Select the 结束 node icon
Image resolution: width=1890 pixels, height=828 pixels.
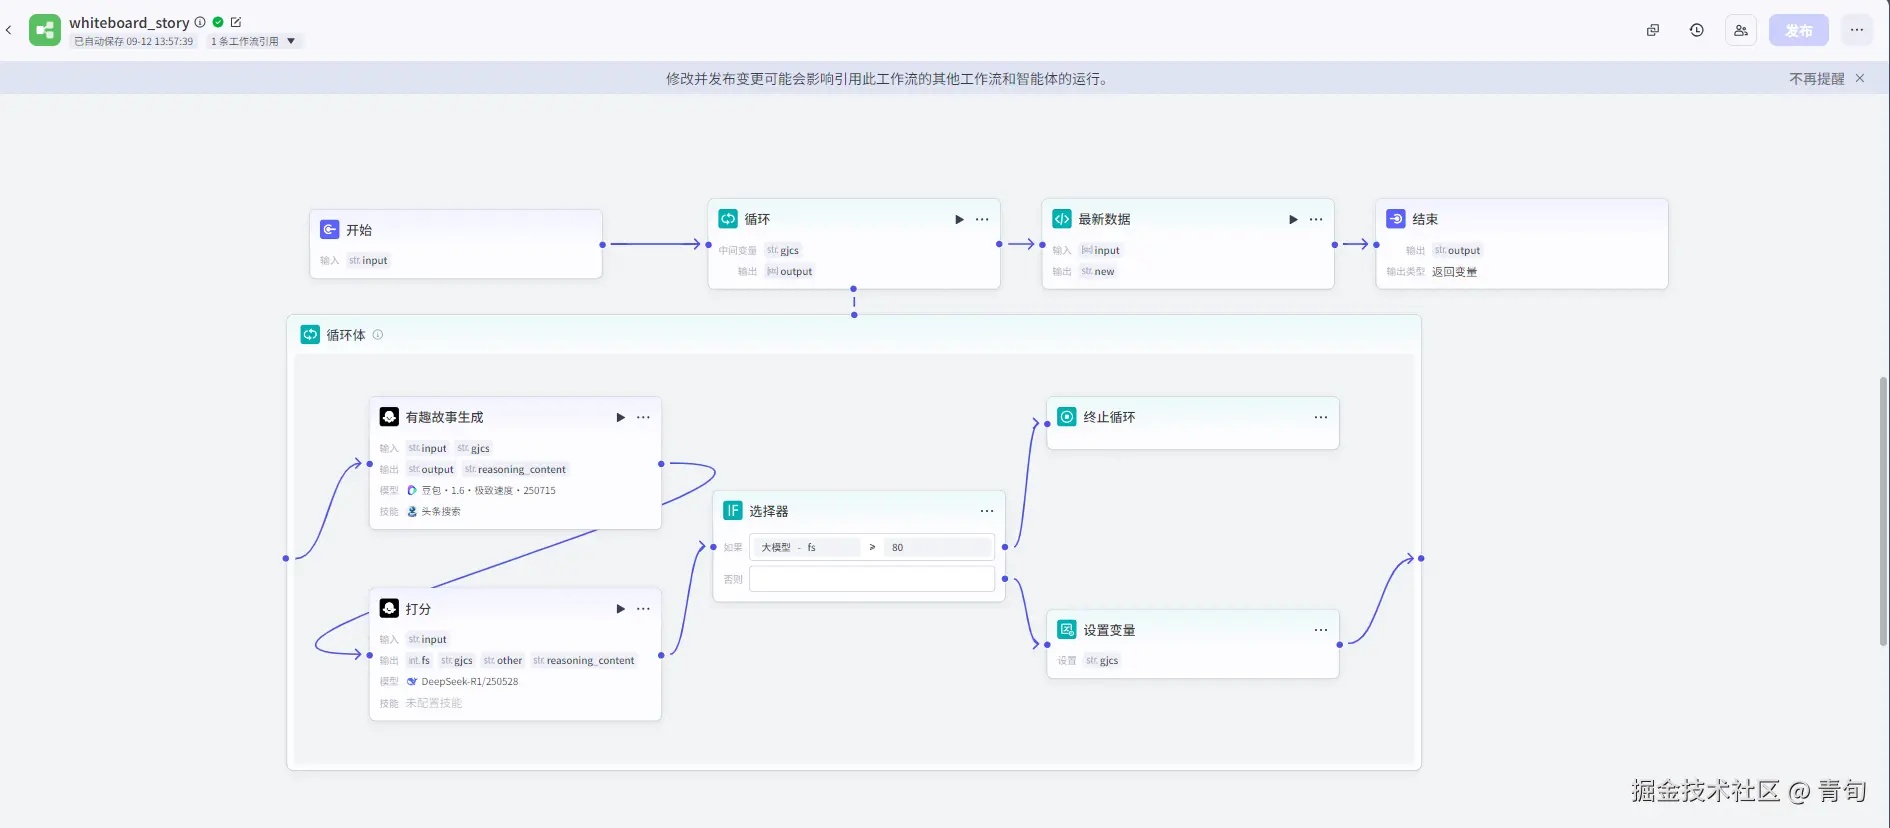tap(1396, 218)
